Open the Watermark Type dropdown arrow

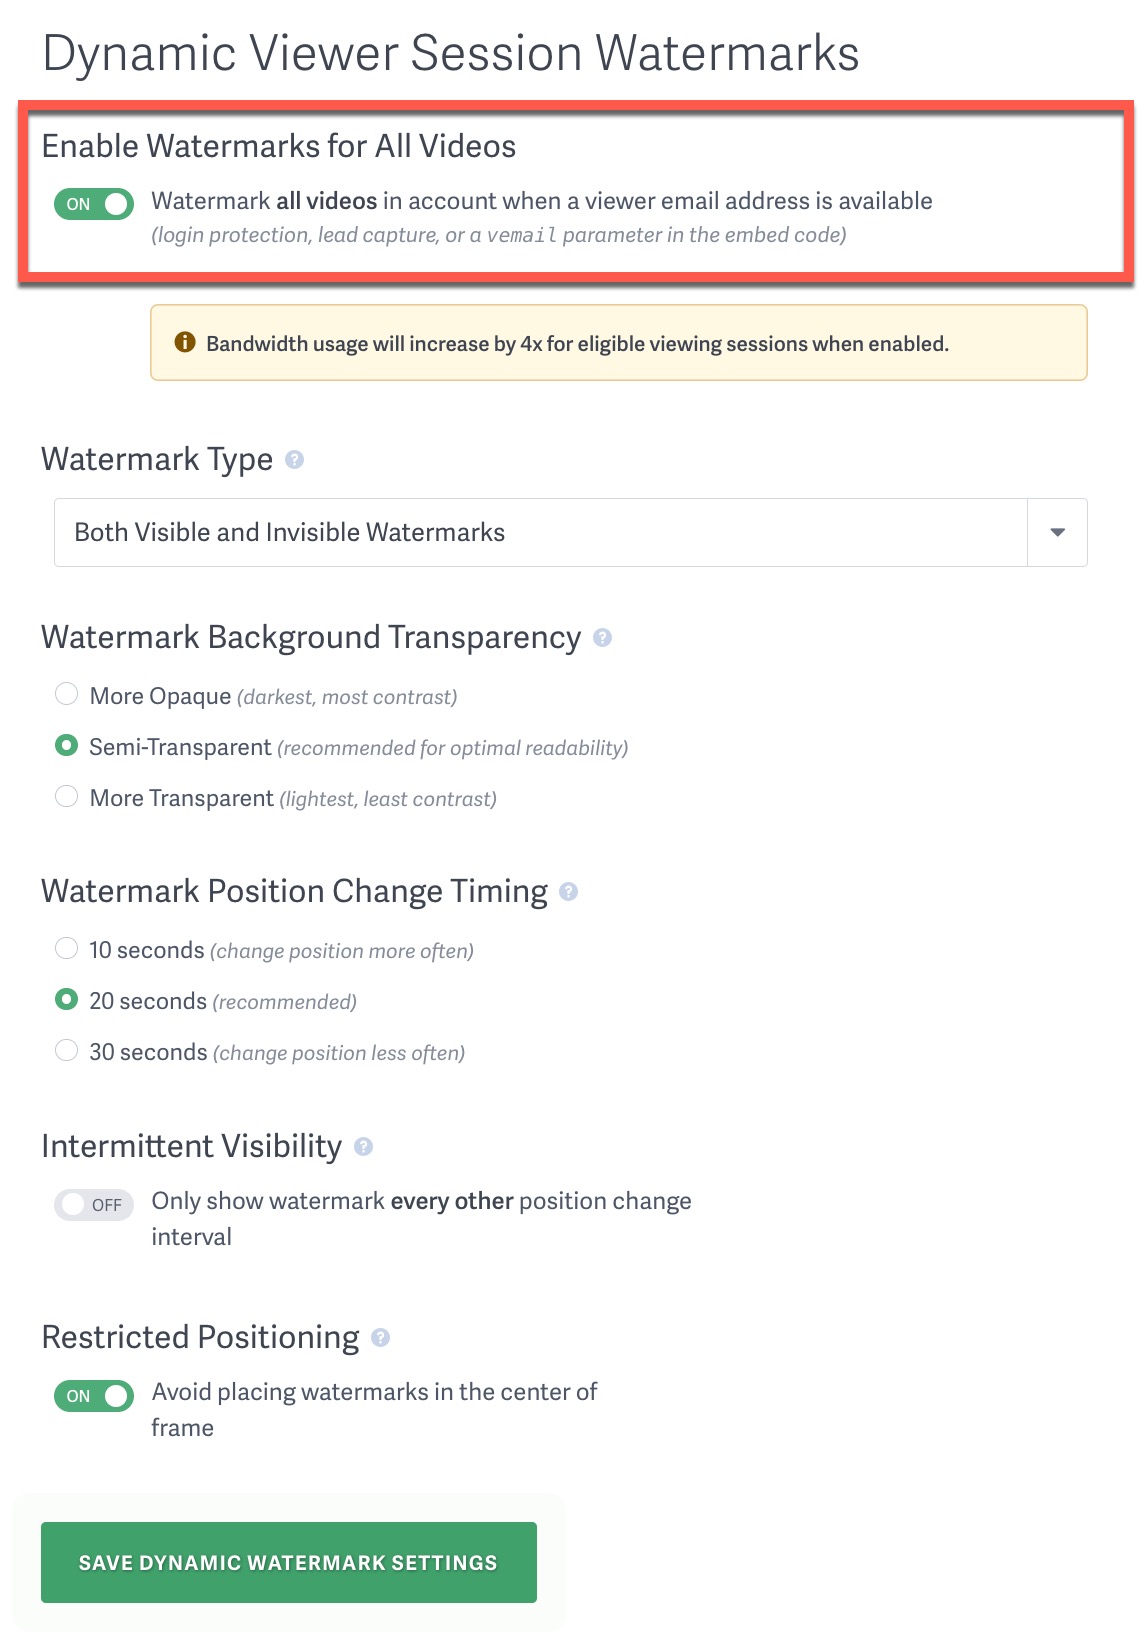tap(1057, 532)
